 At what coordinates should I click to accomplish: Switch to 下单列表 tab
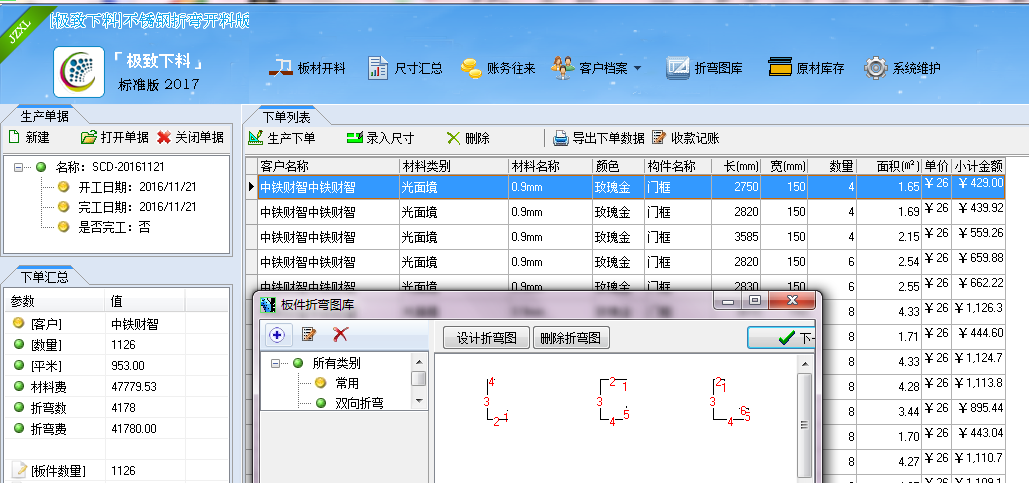coord(287,117)
